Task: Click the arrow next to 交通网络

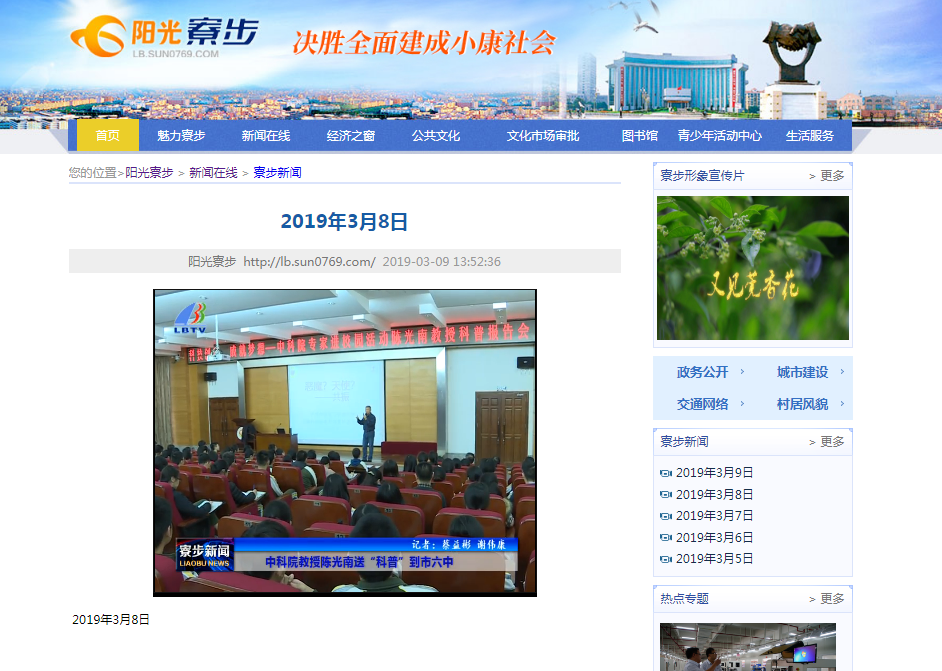Action: [x=742, y=404]
